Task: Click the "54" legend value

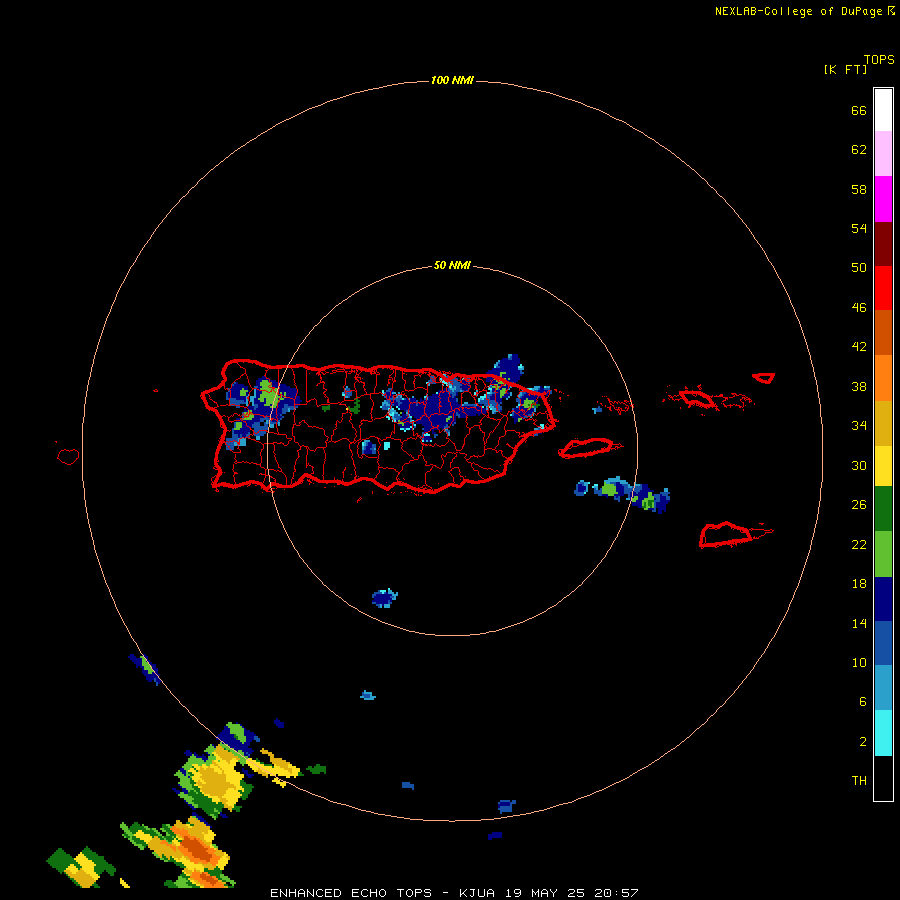Action: pyautogui.click(x=859, y=228)
